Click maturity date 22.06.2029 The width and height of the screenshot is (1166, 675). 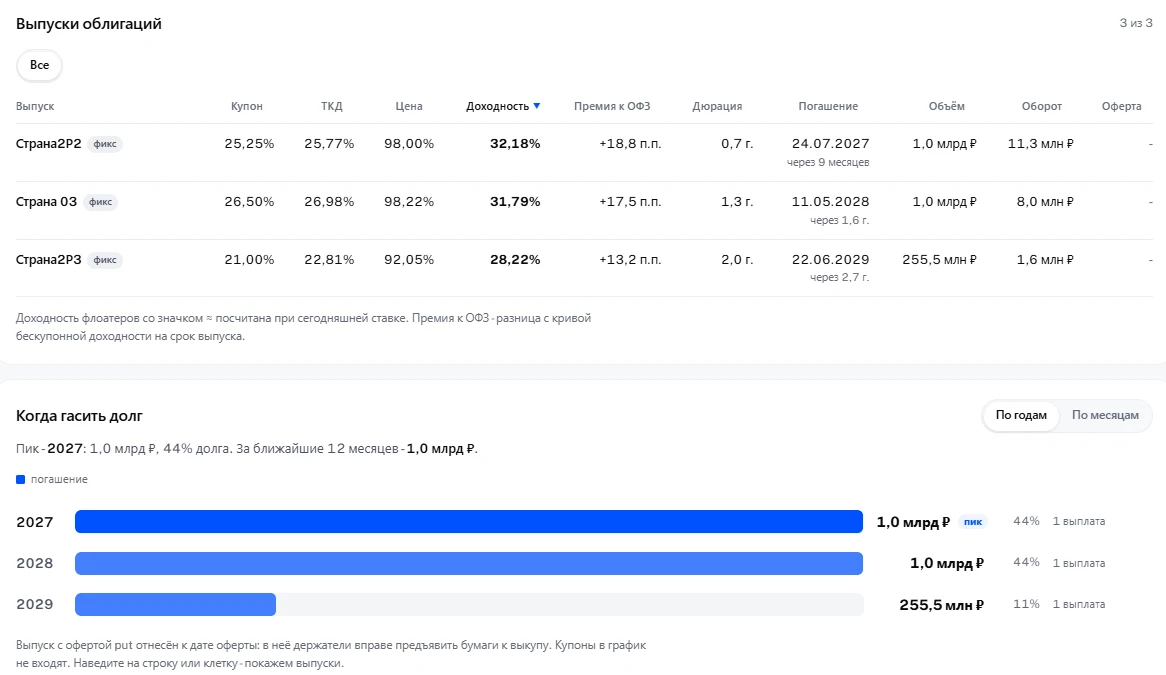click(830, 259)
